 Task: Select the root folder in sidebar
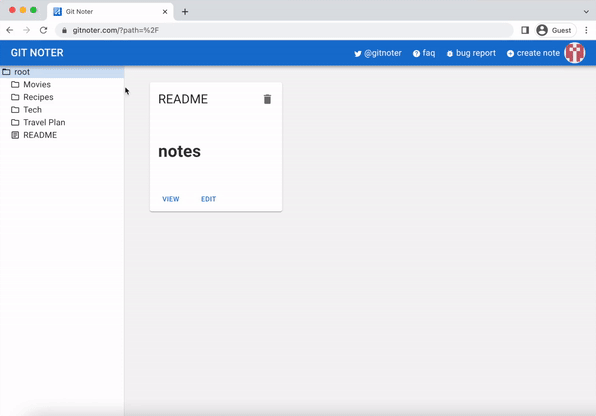[62, 72]
